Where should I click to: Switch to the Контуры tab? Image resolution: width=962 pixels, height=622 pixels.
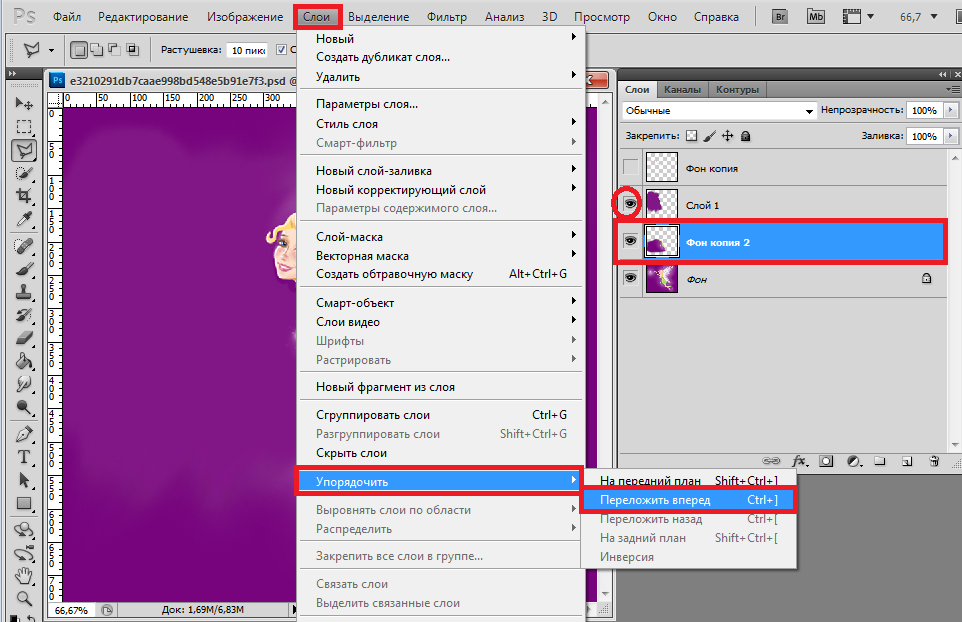[x=737, y=90]
